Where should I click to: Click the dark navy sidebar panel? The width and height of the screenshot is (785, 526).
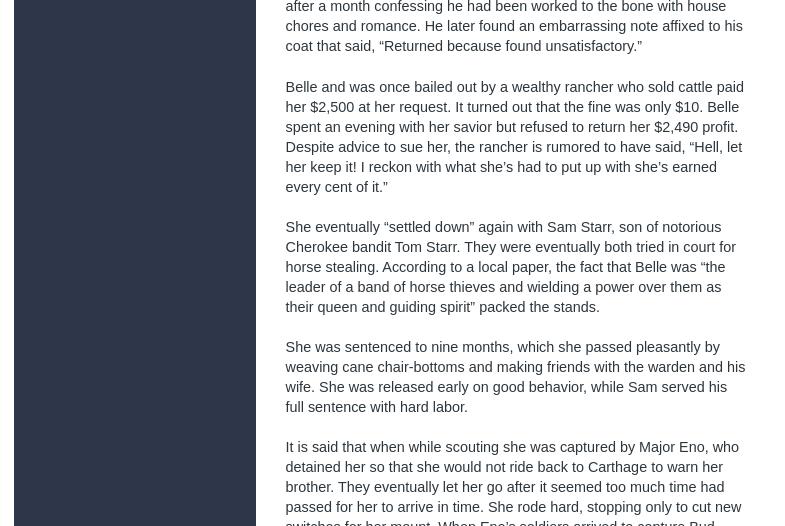click(135, 263)
